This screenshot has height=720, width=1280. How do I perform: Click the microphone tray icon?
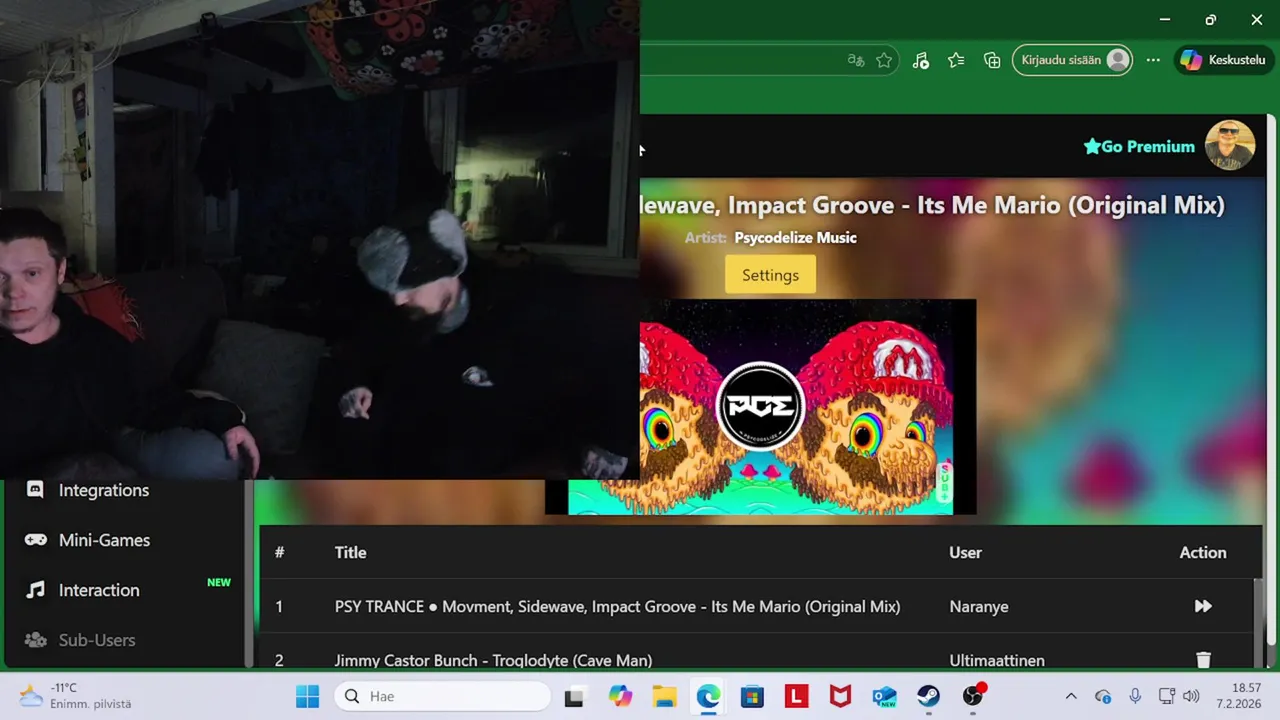pyautogui.click(x=1135, y=696)
